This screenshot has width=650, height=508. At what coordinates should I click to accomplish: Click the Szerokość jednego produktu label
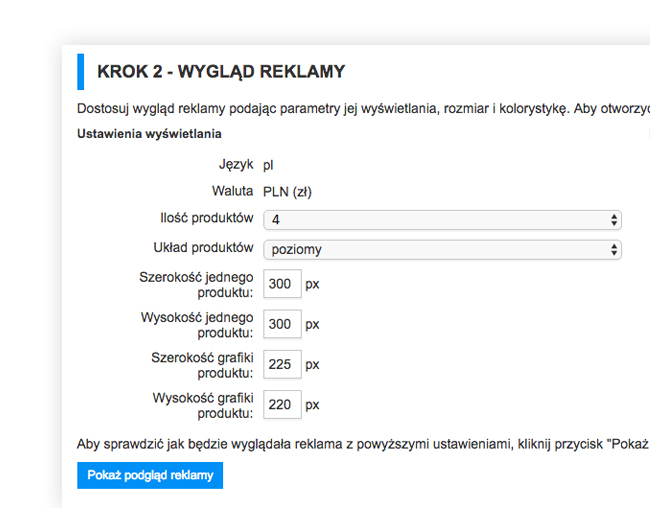coord(196,285)
